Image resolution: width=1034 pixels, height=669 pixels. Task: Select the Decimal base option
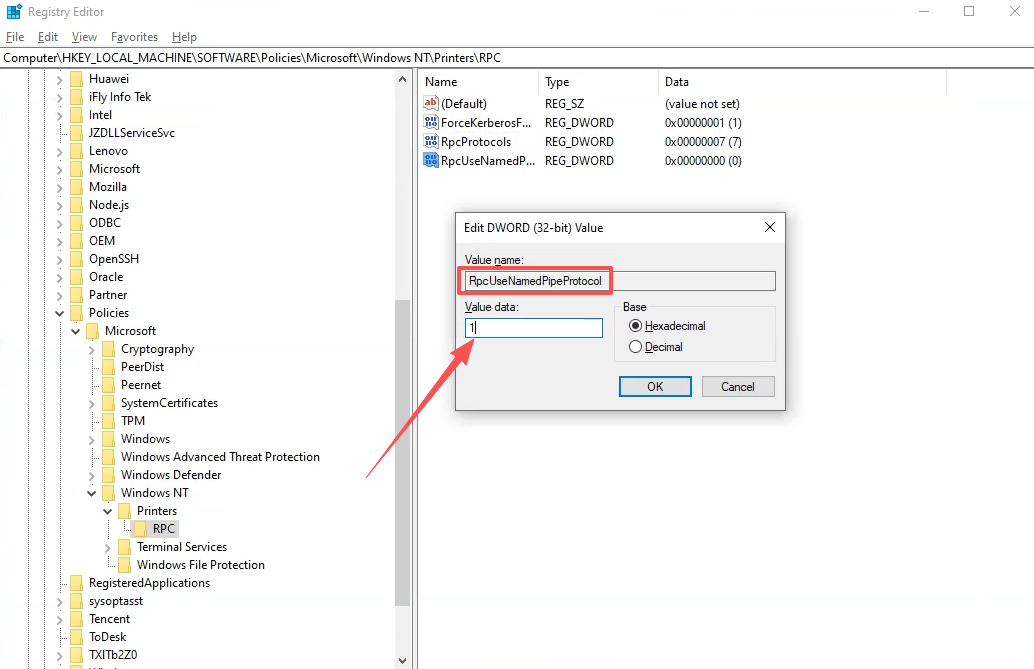pos(655,347)
